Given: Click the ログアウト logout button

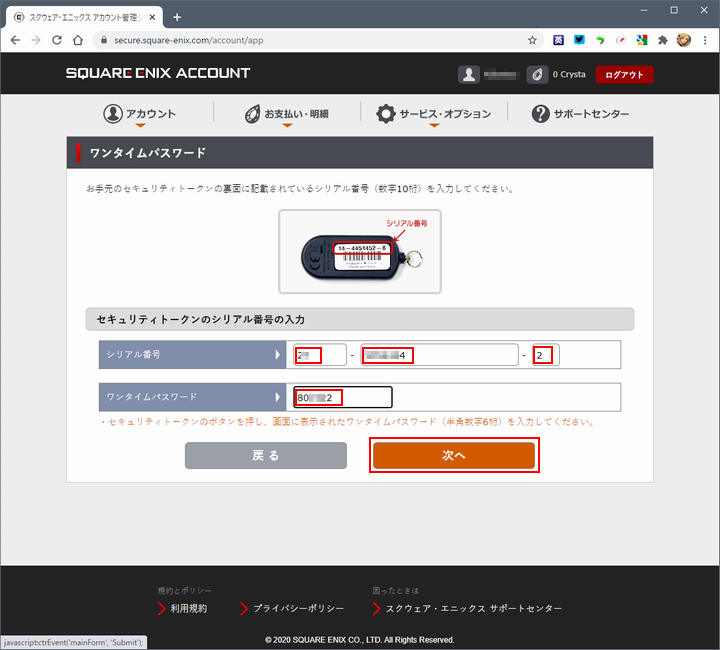Looking at the screenshot, I should (624, 74).
